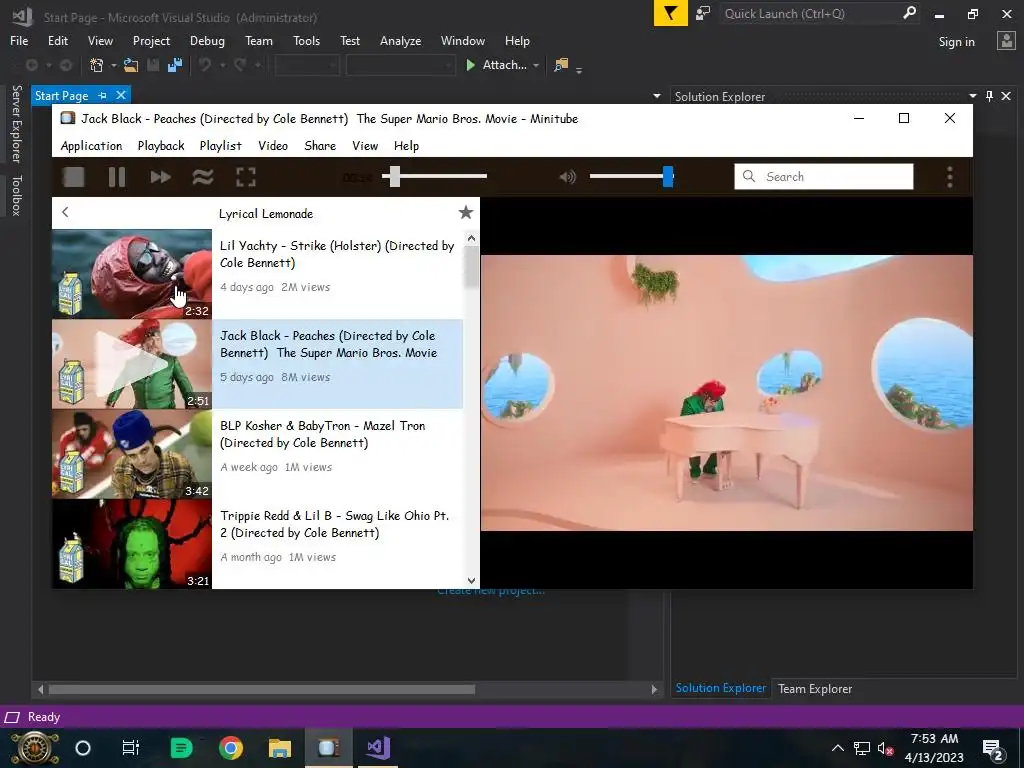Skip to next video in Minitube
Screen dimensions: 1024x768
pyautogui.click(x=160, y=177)
